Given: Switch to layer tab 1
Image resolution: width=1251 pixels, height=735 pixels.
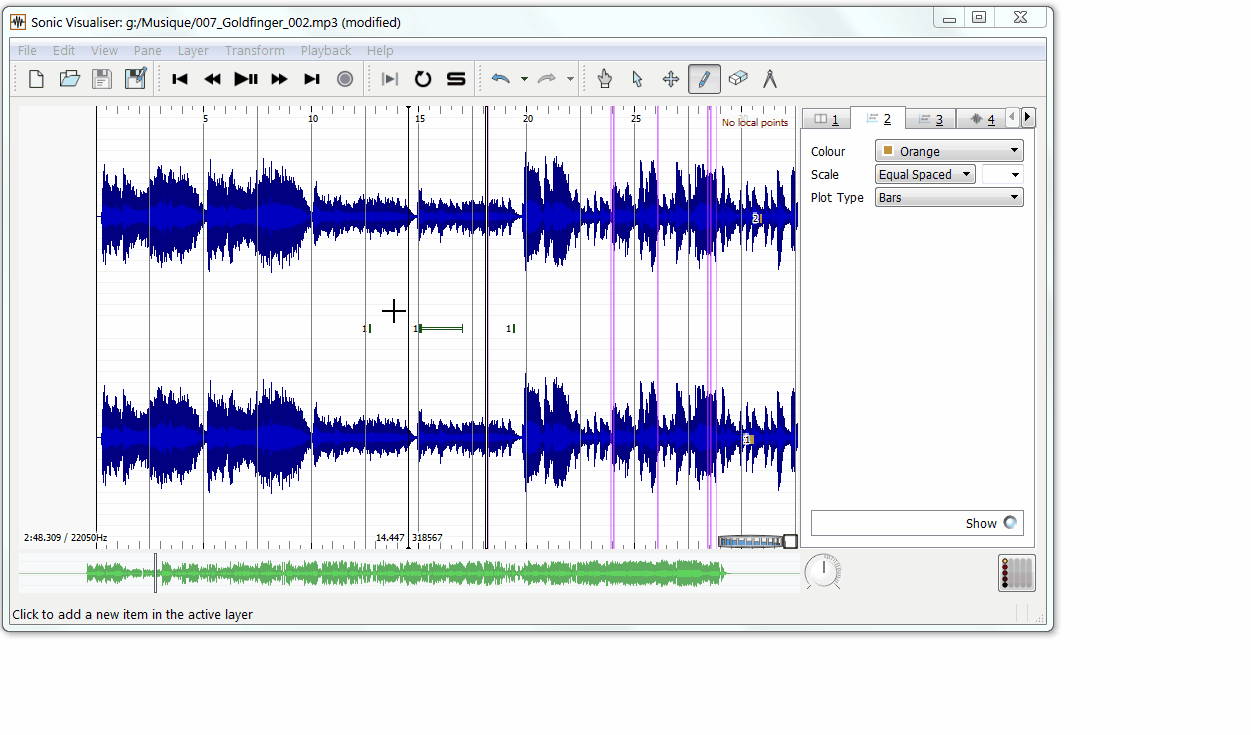Looking at the screenshot, I should [826, 119].
